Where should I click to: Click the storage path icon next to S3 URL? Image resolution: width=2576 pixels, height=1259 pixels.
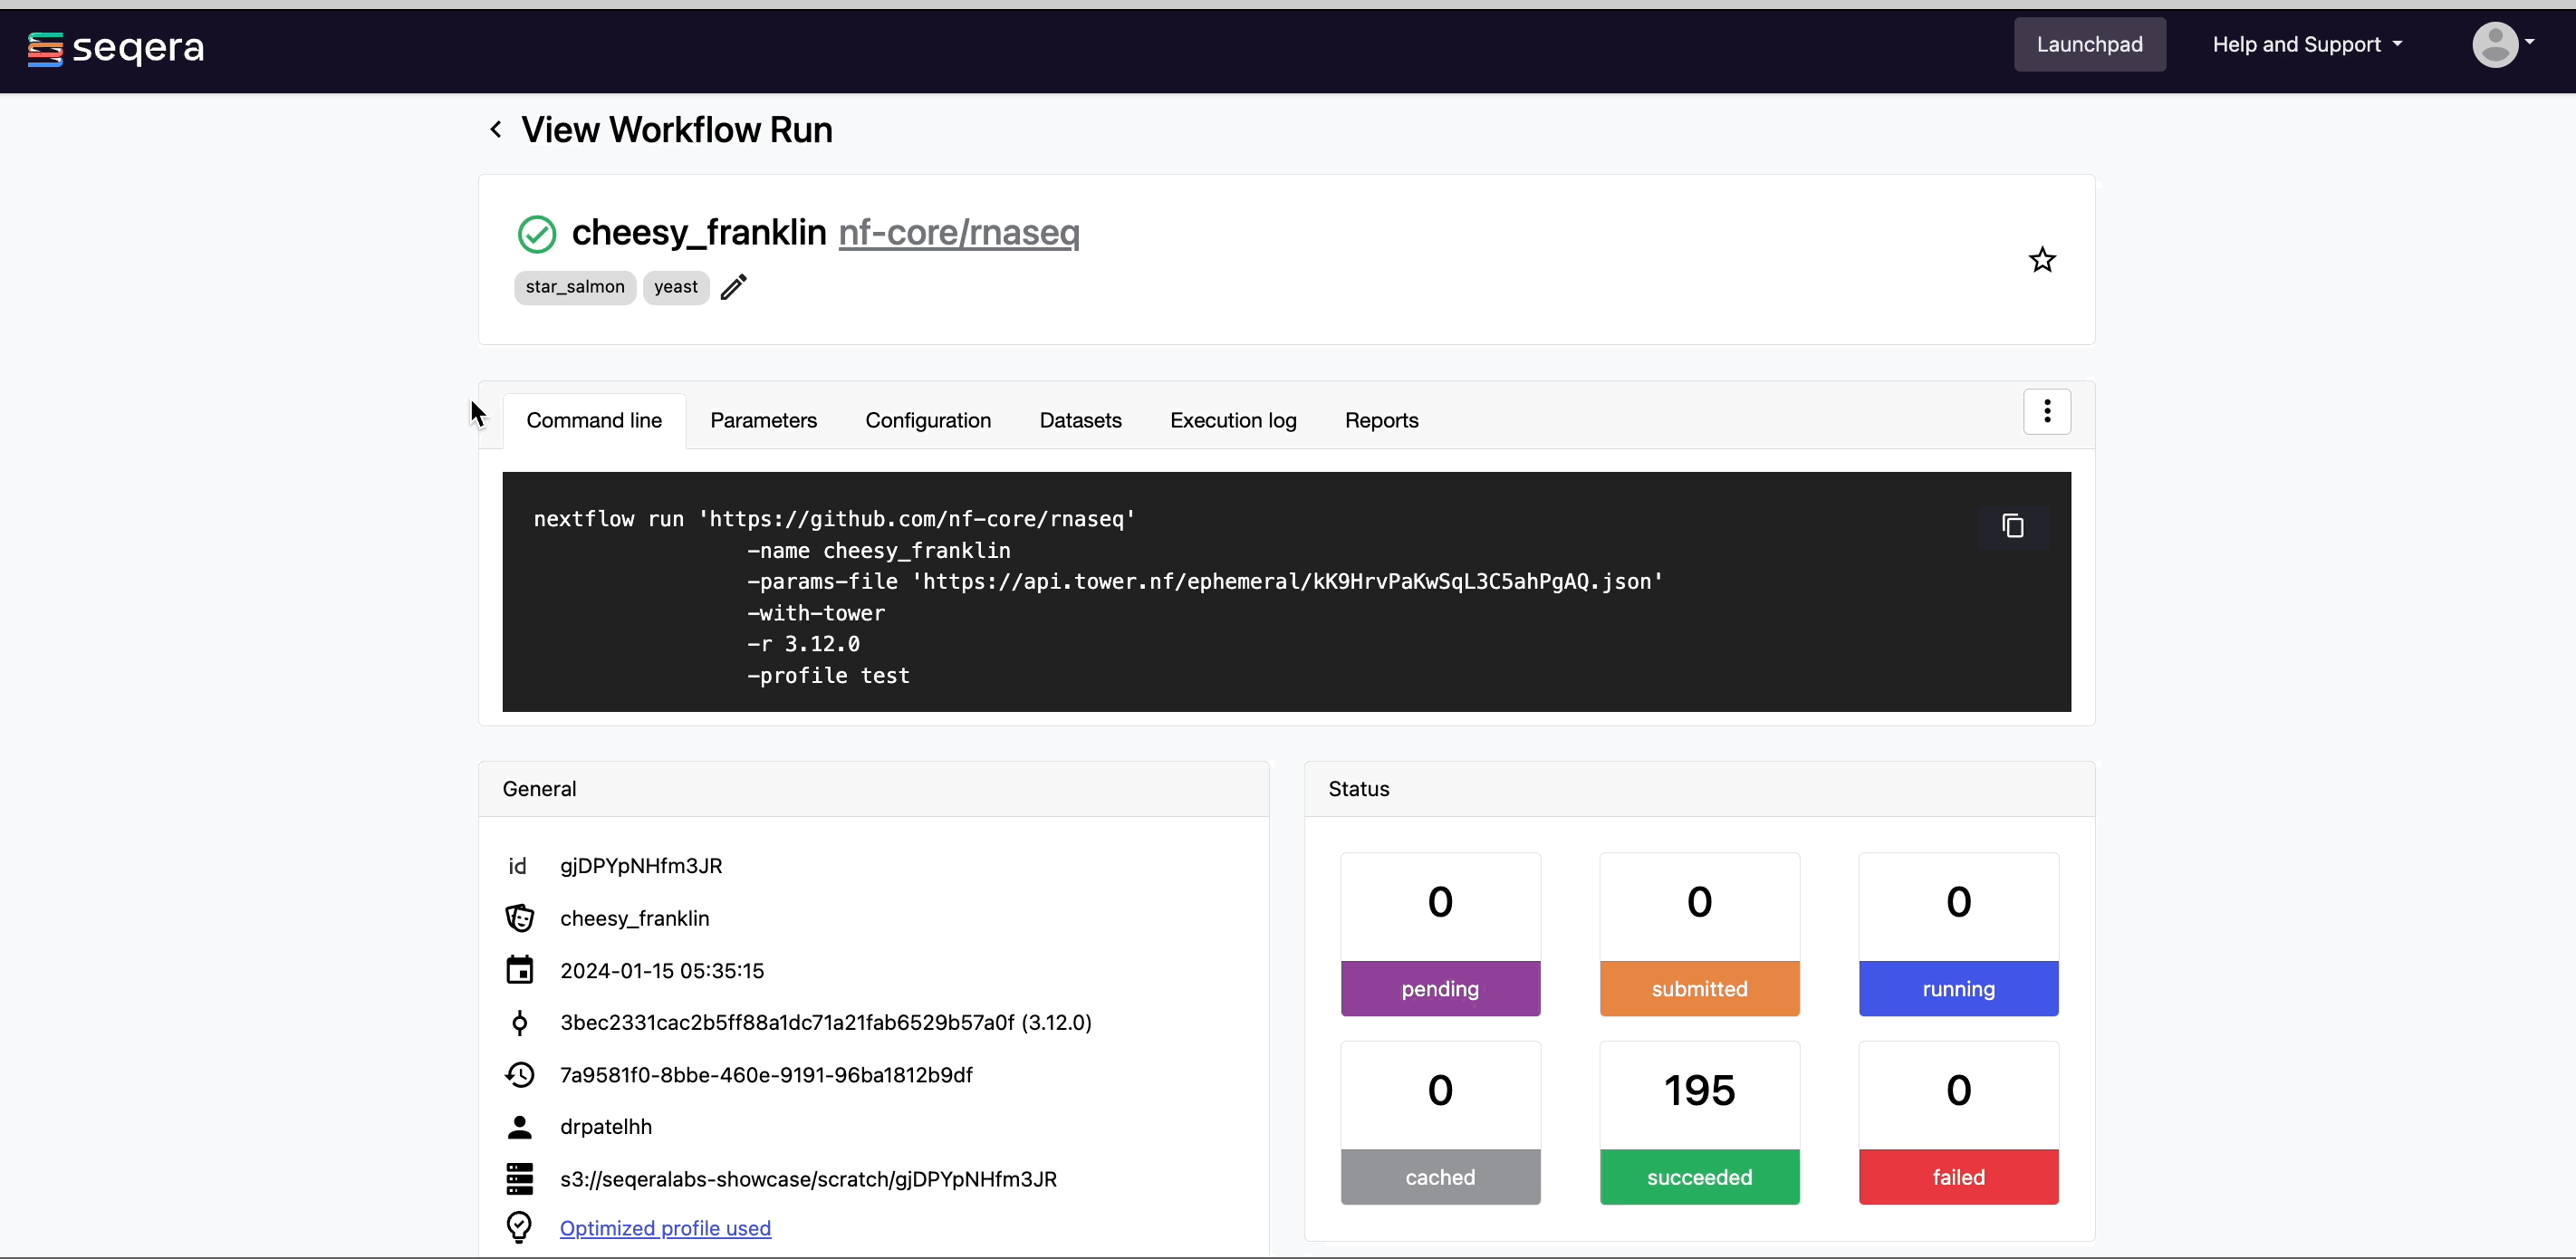519,1178
